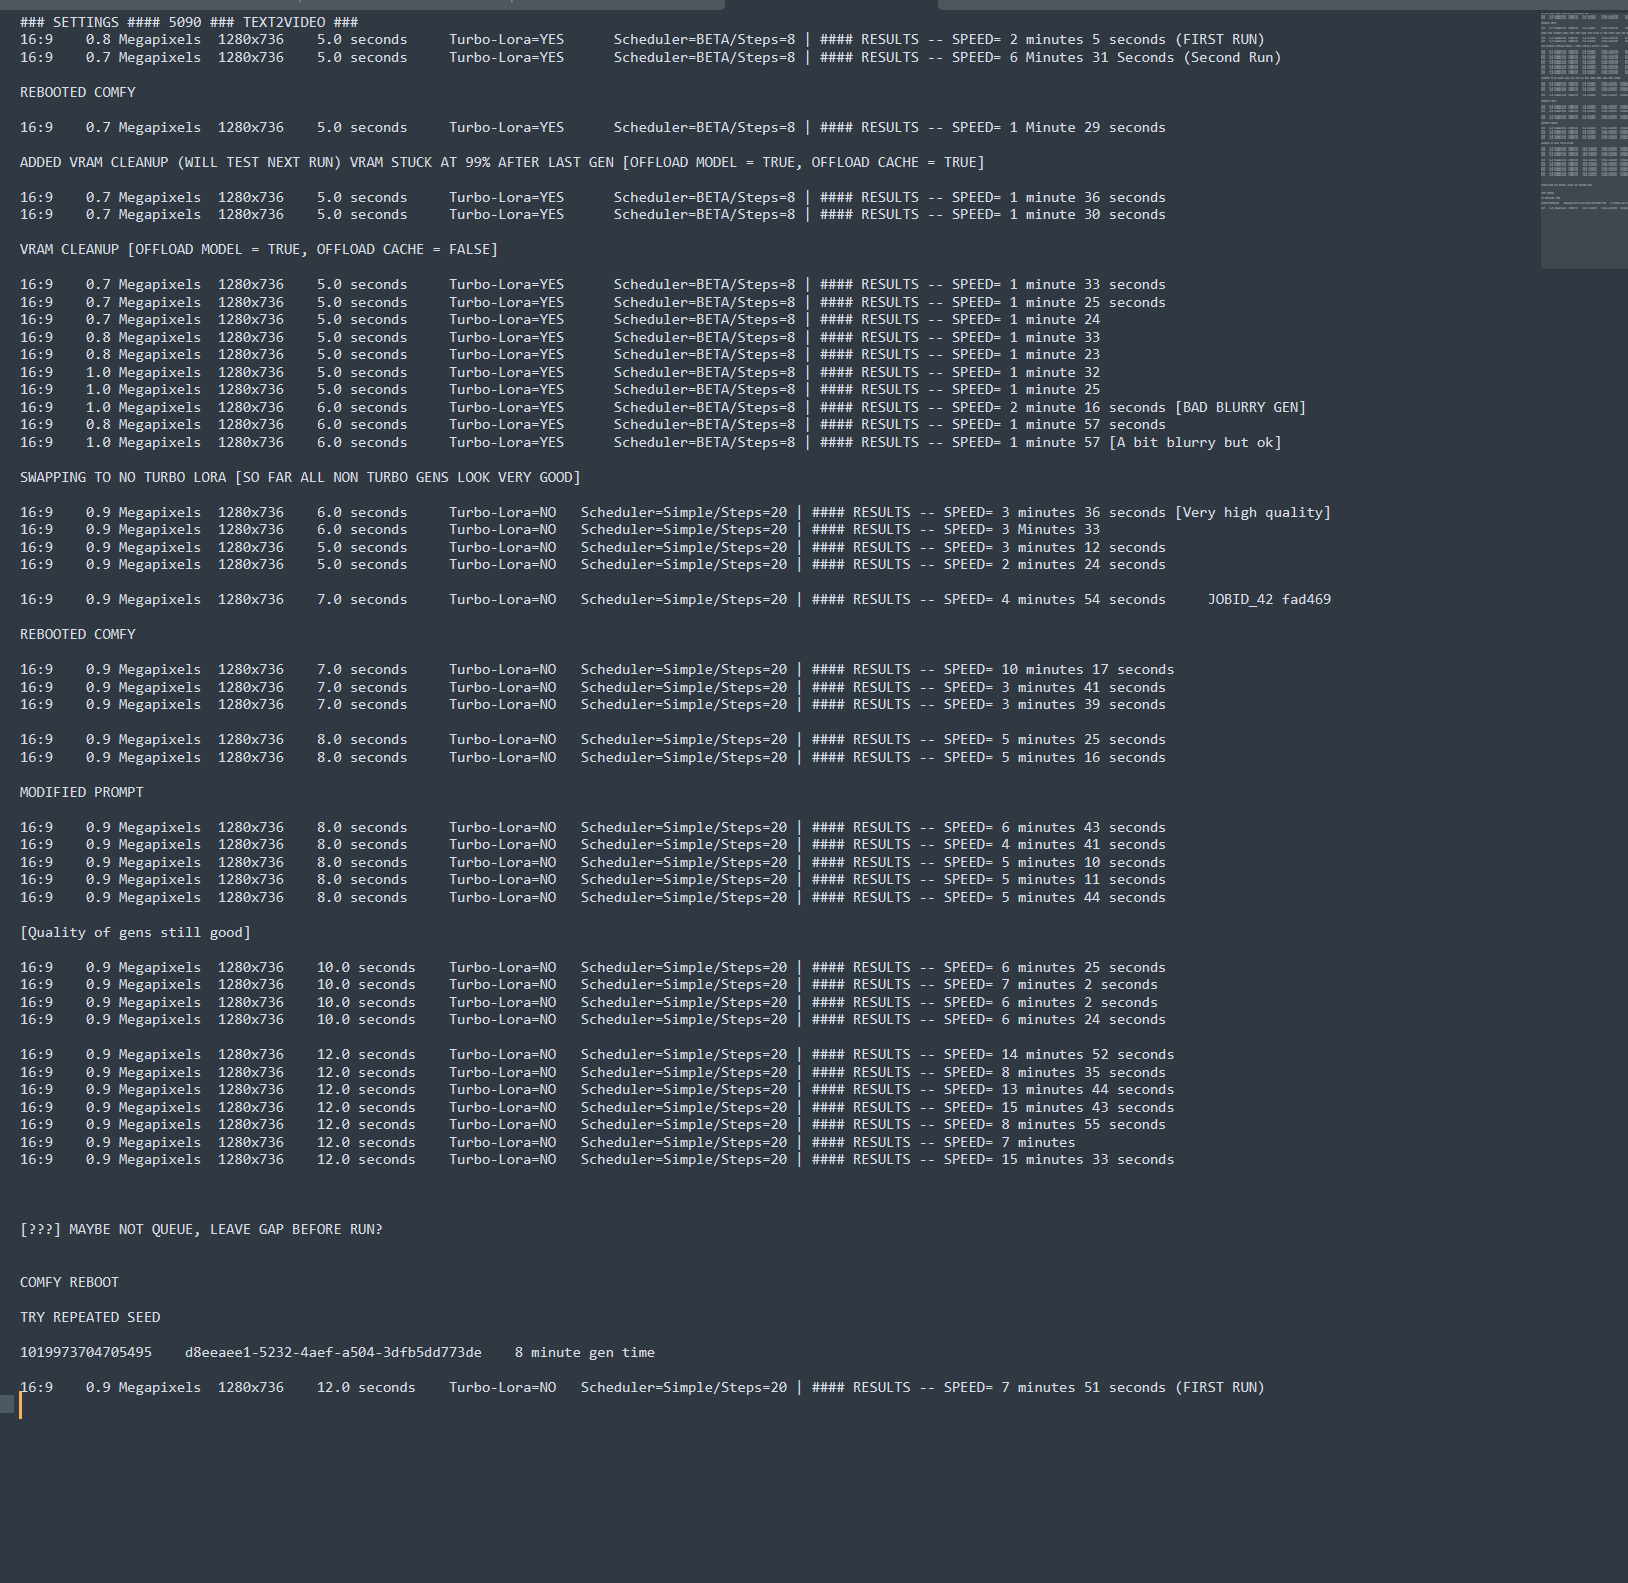Click the "13 minutes 44 seconds" result
This screenshot has width=1628, height=1583.
pos(1087,1090)
